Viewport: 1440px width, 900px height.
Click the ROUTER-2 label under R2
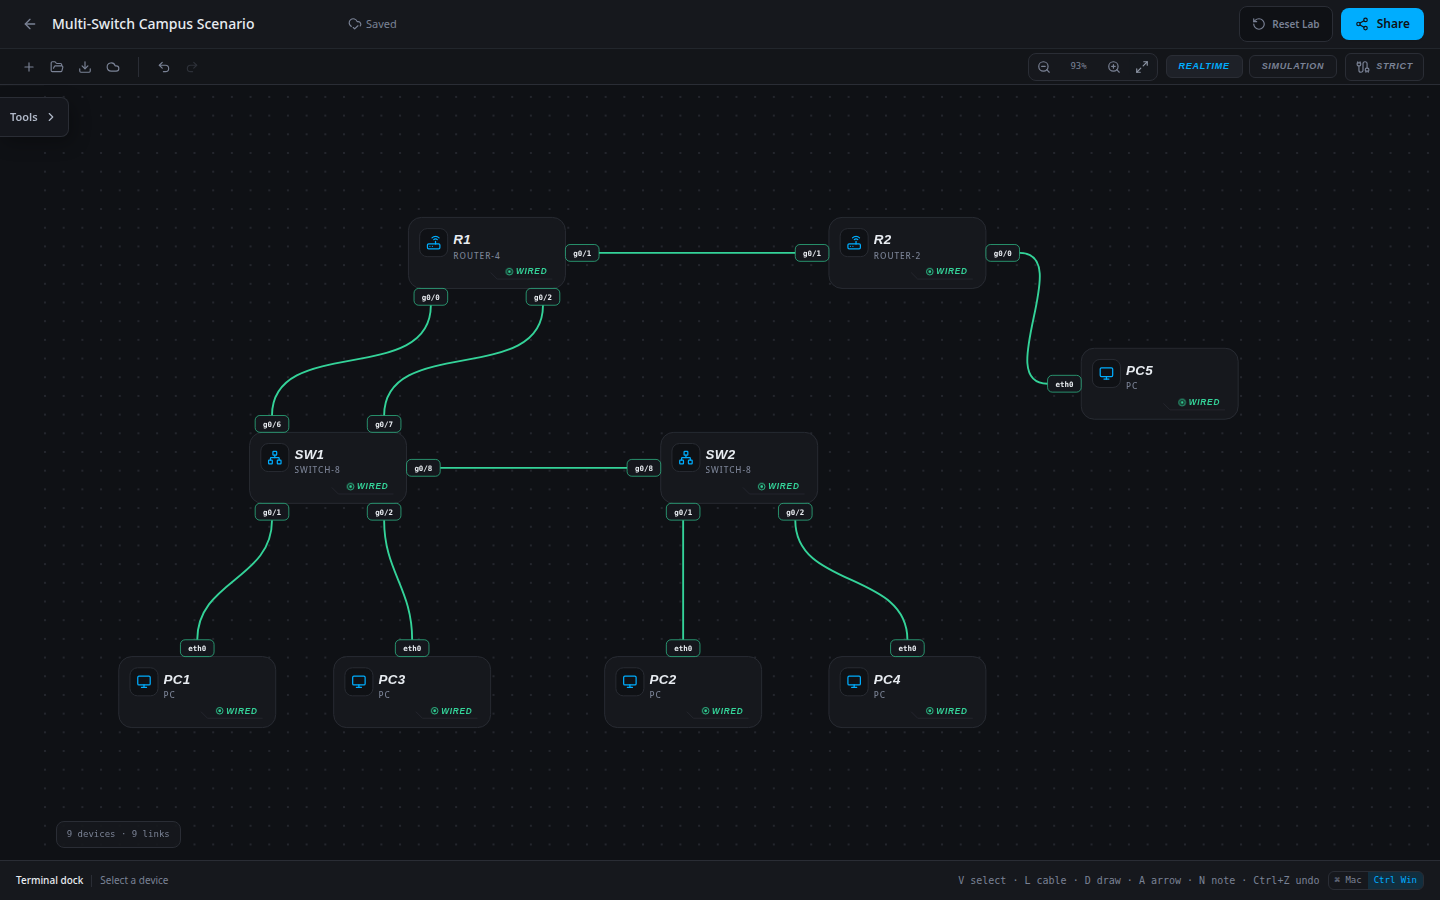(x=897, y=256)
